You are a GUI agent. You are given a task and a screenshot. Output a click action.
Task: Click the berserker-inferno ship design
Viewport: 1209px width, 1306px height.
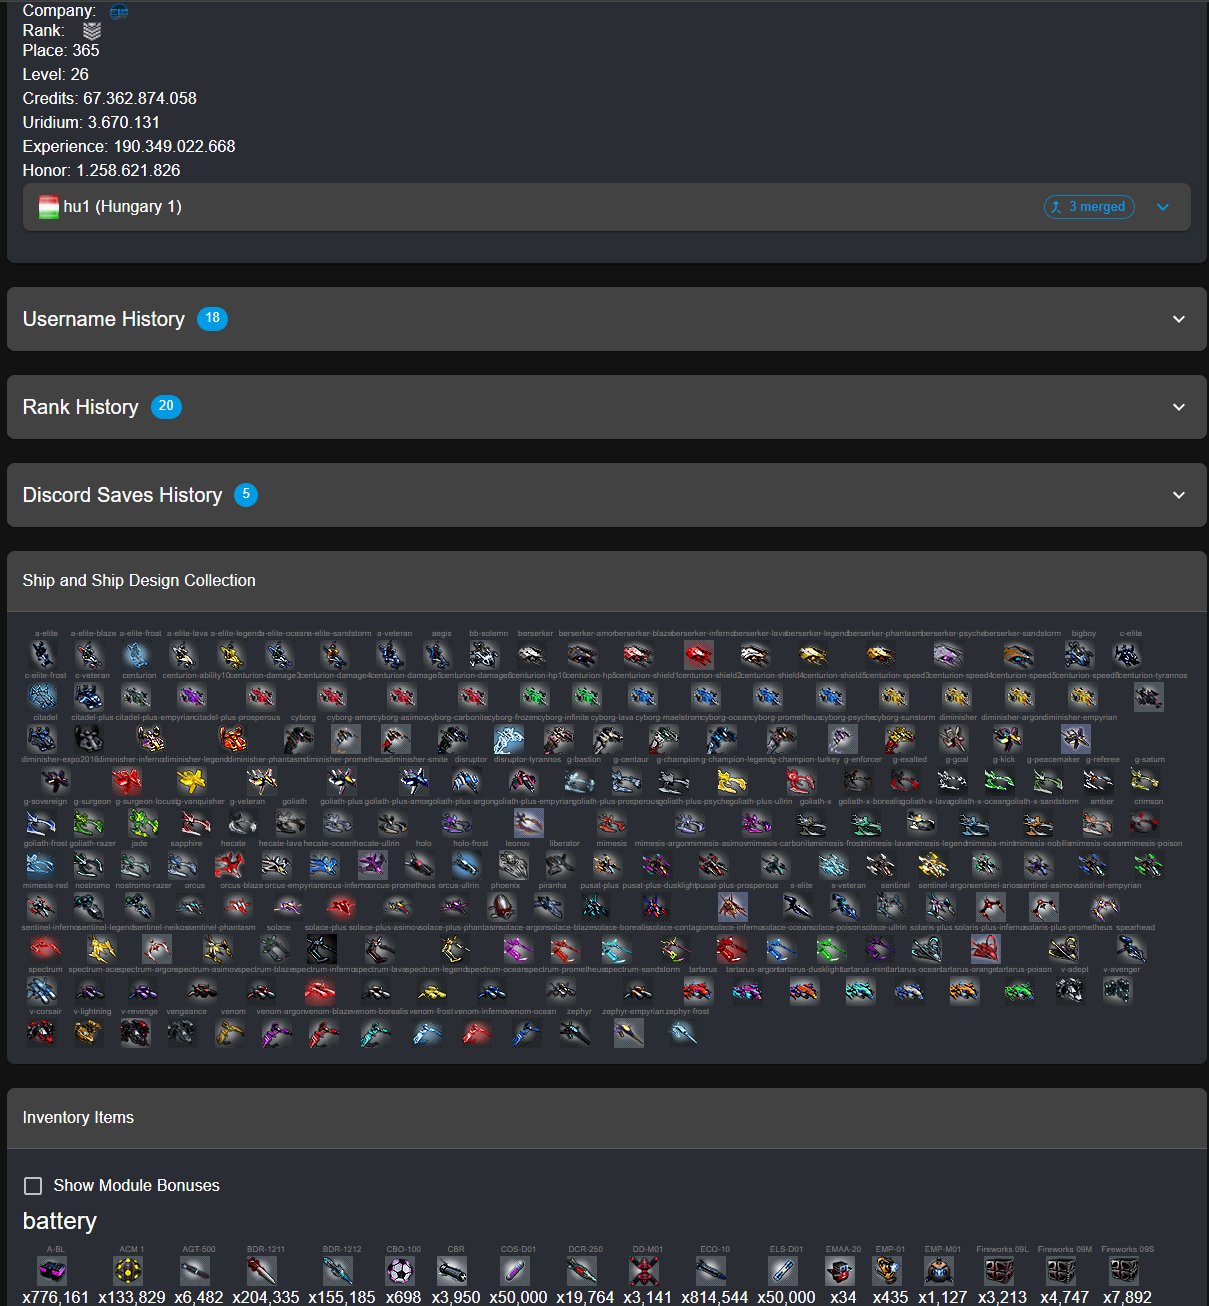pyautogui.click(x=699, y=655)
